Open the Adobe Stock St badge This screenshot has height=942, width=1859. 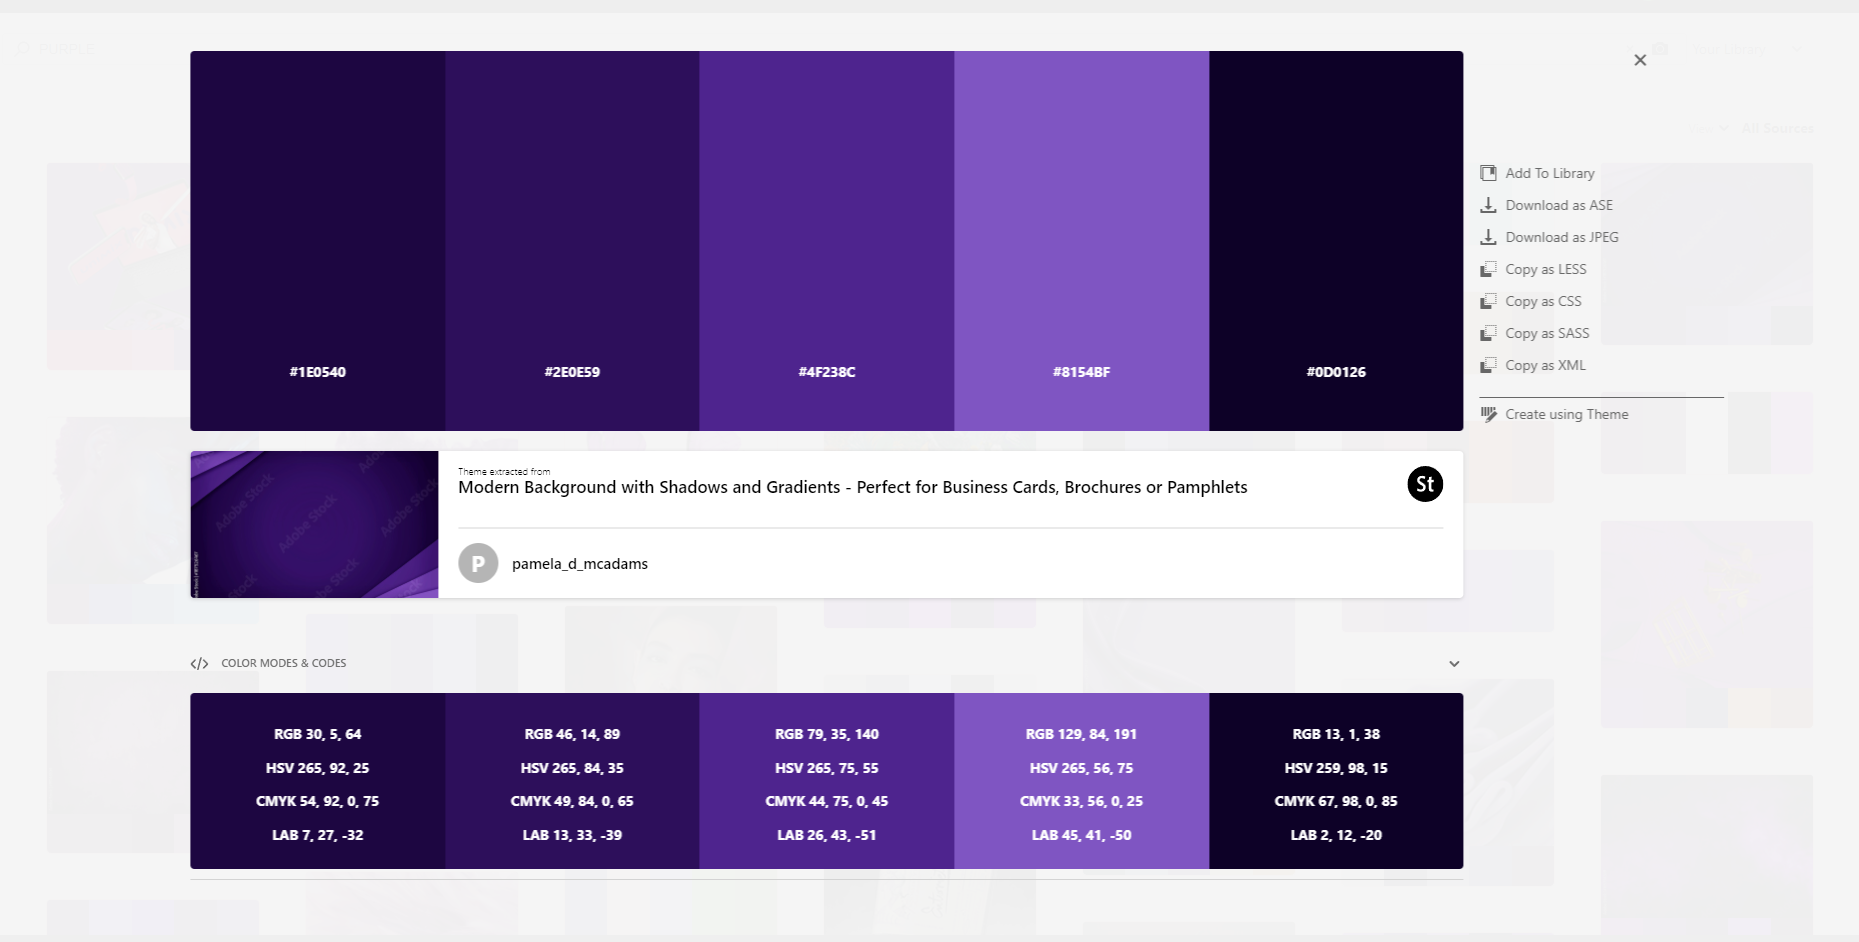click(x=1425, y=484)
